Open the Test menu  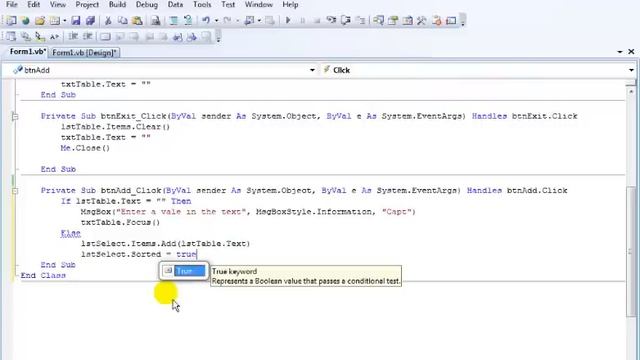[x=228, y=4]
